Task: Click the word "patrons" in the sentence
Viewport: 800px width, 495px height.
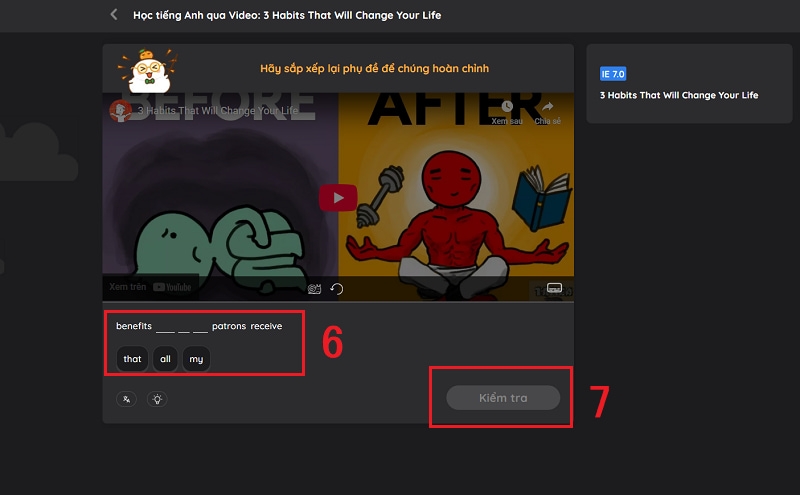Action: pos(229,326)
